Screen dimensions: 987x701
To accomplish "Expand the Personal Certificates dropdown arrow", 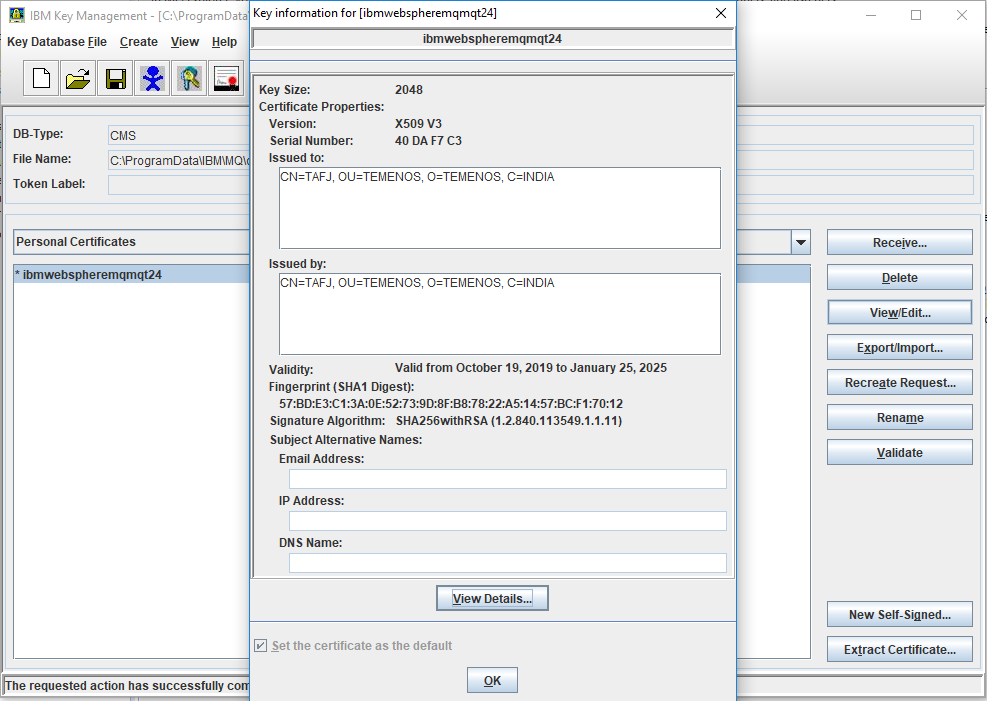I will [800, 242].
